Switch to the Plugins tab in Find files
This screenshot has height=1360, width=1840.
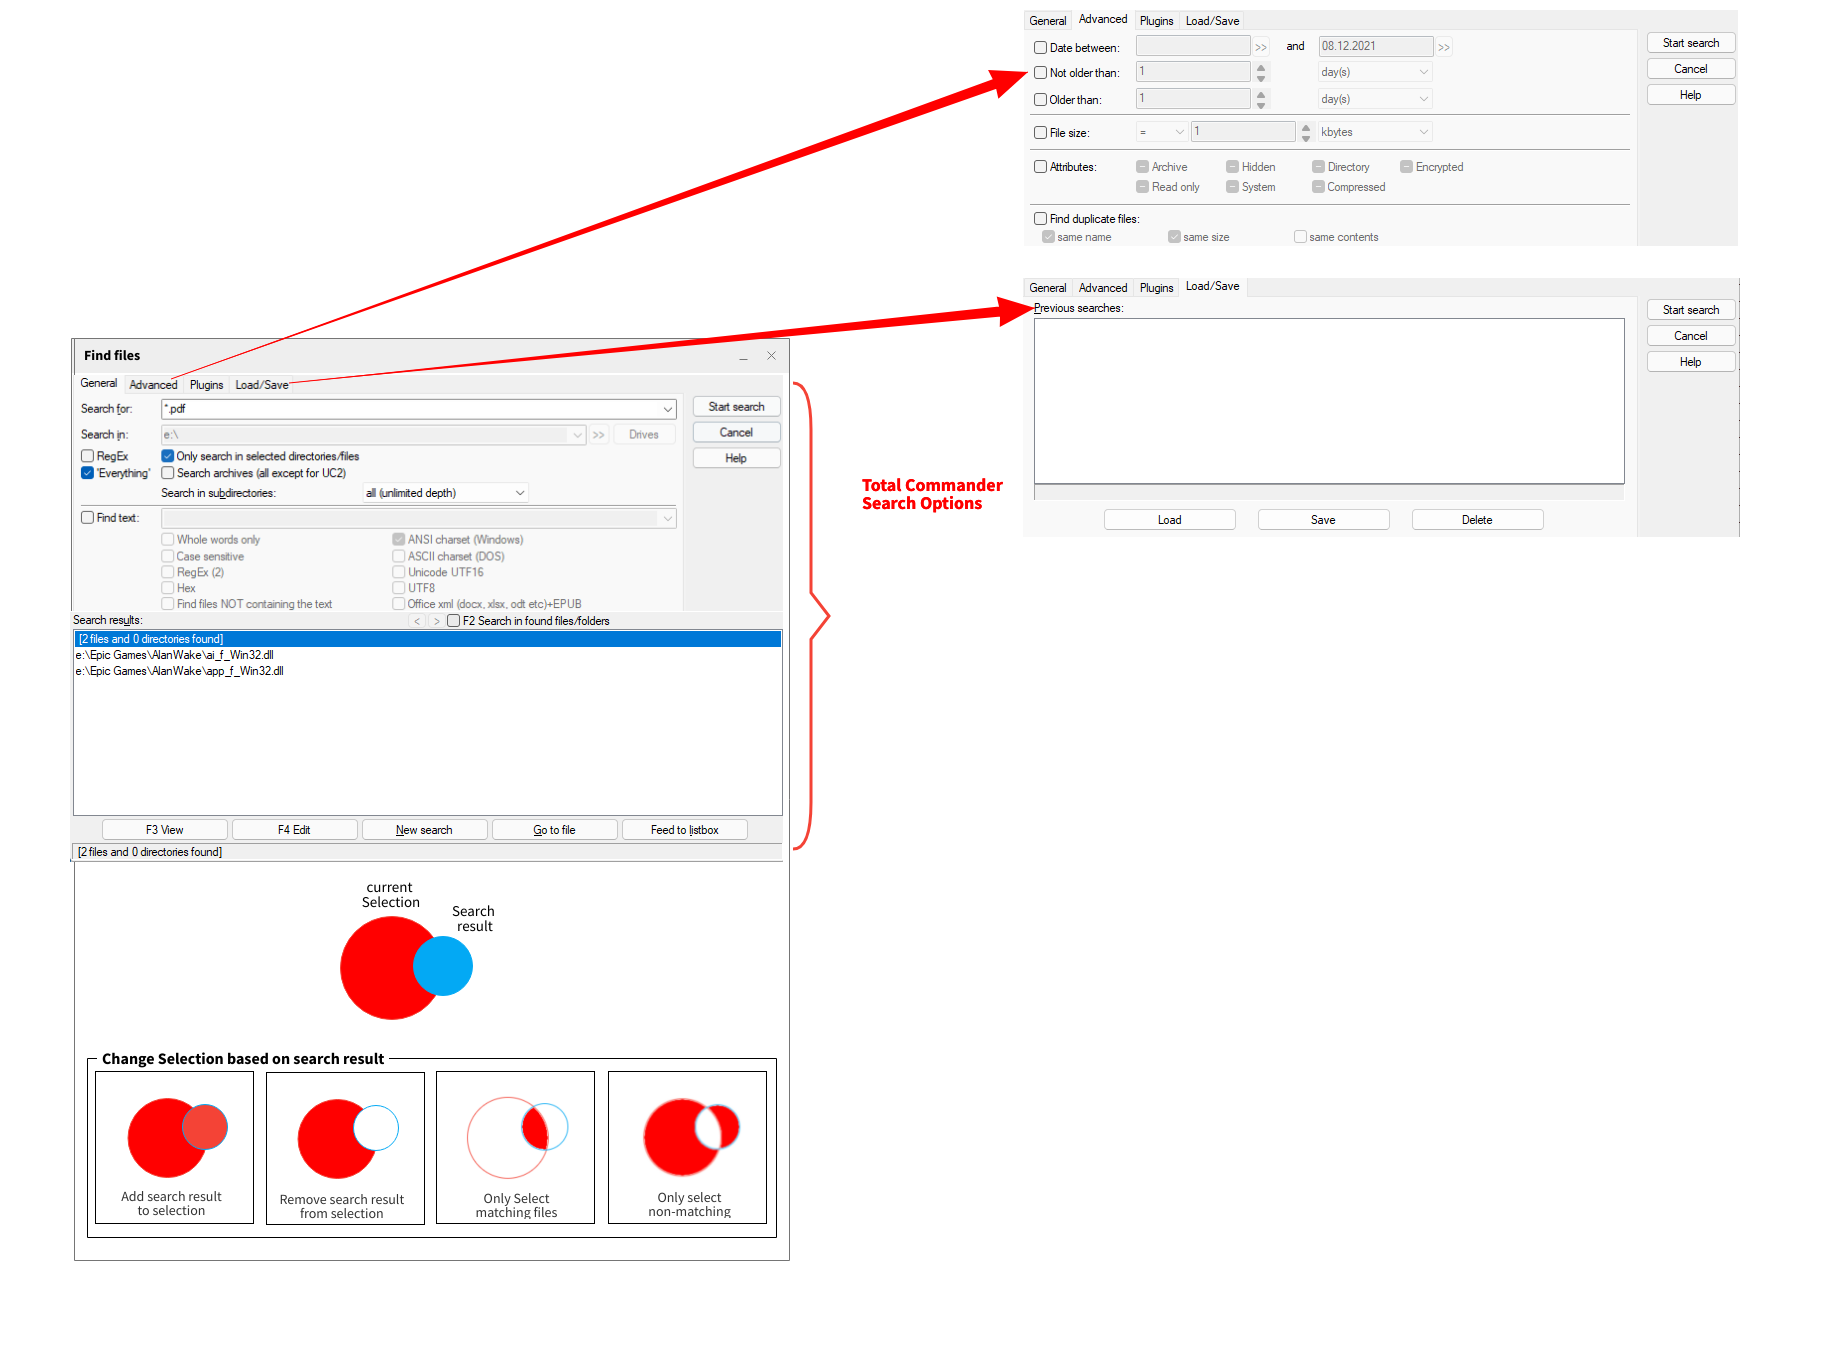pyautogui.click(x=206, y=385)
